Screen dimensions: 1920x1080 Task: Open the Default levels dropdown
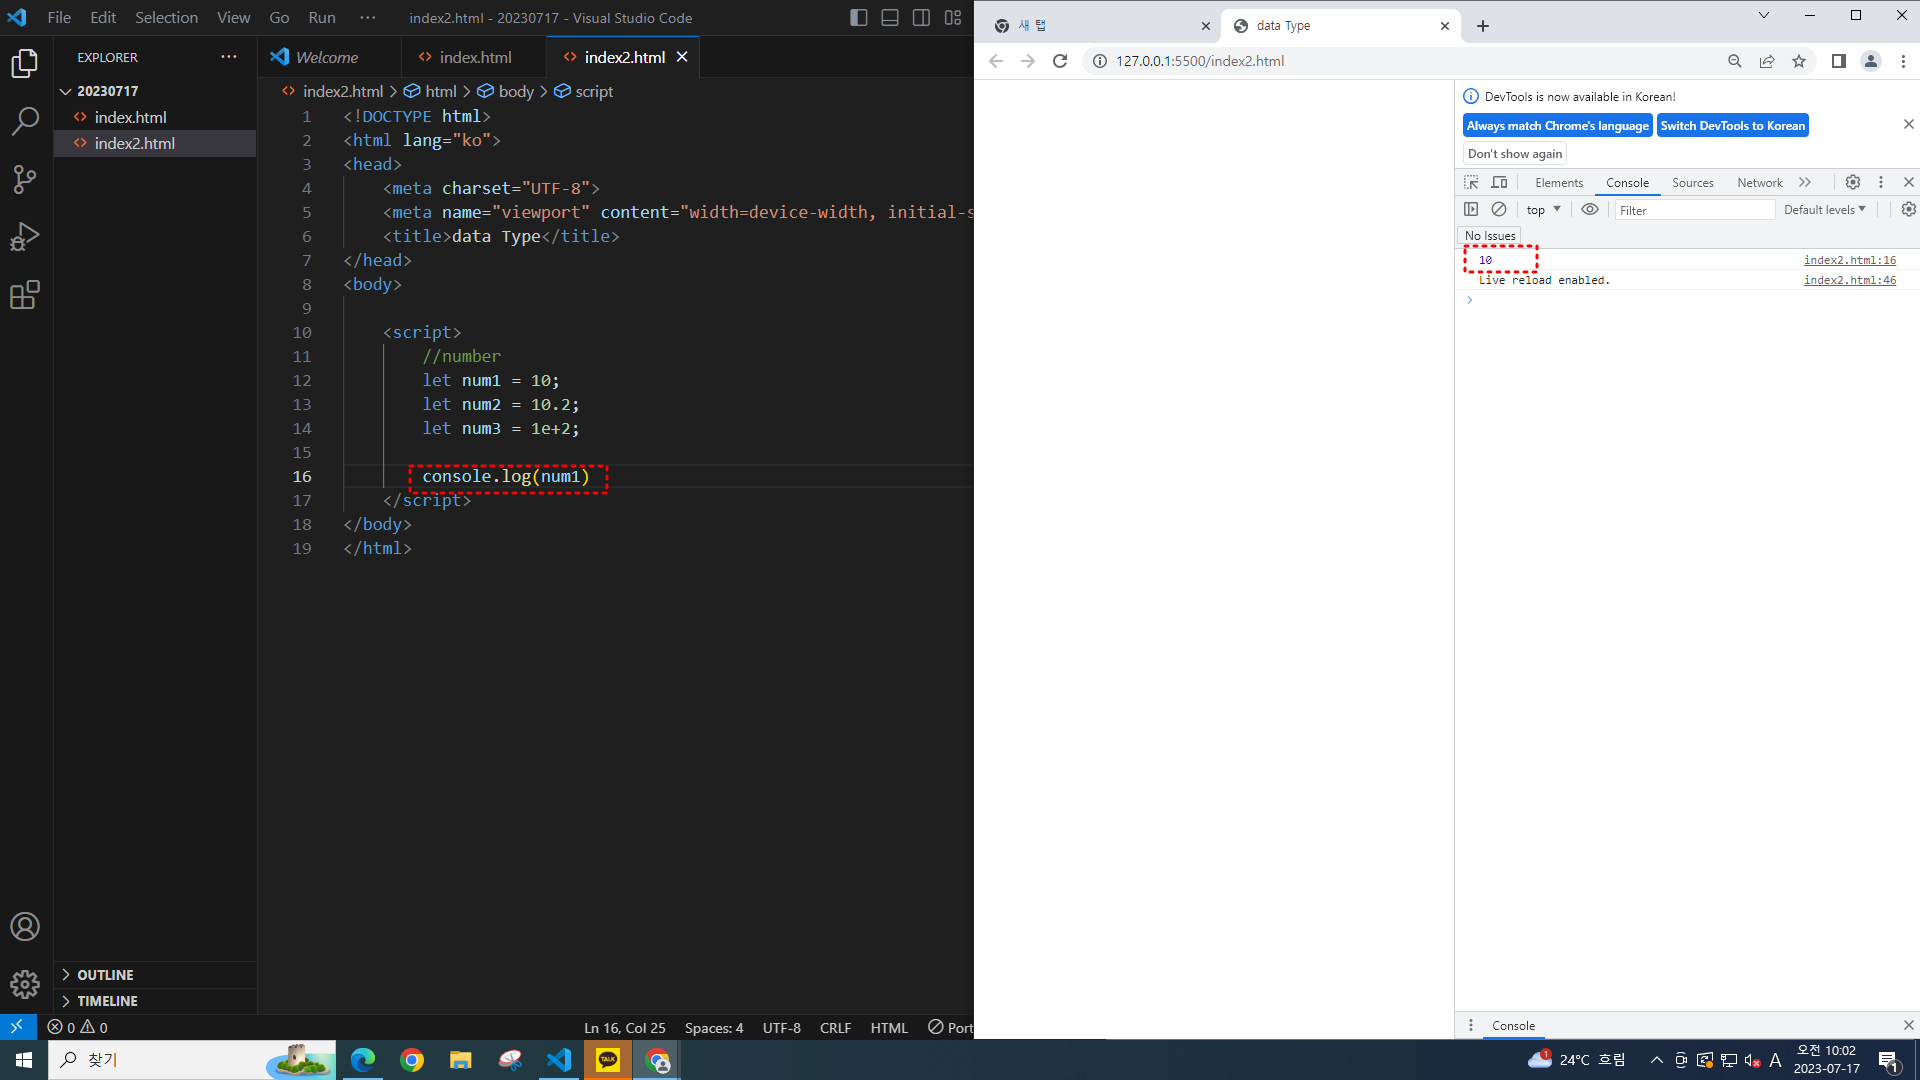1824,209
